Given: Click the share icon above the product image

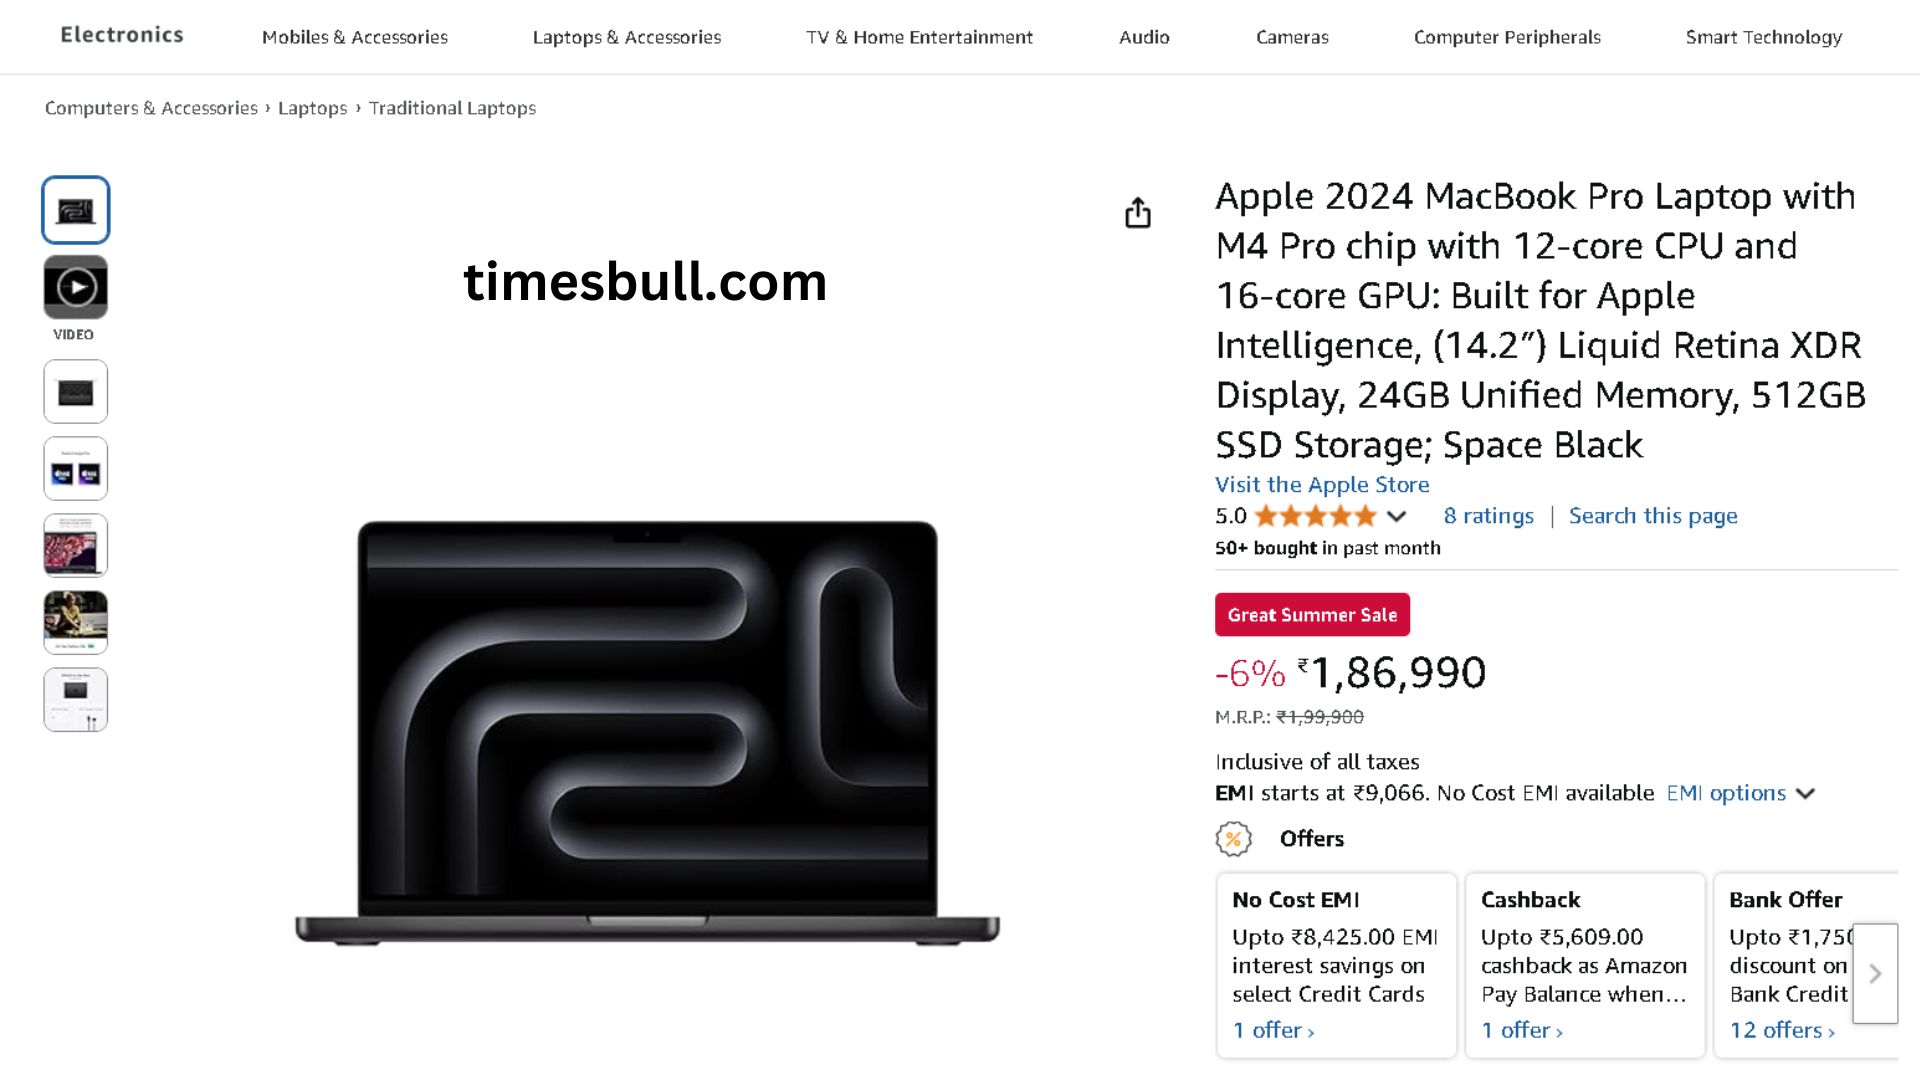Looking at the screenshot, I should click(1138, 213).
